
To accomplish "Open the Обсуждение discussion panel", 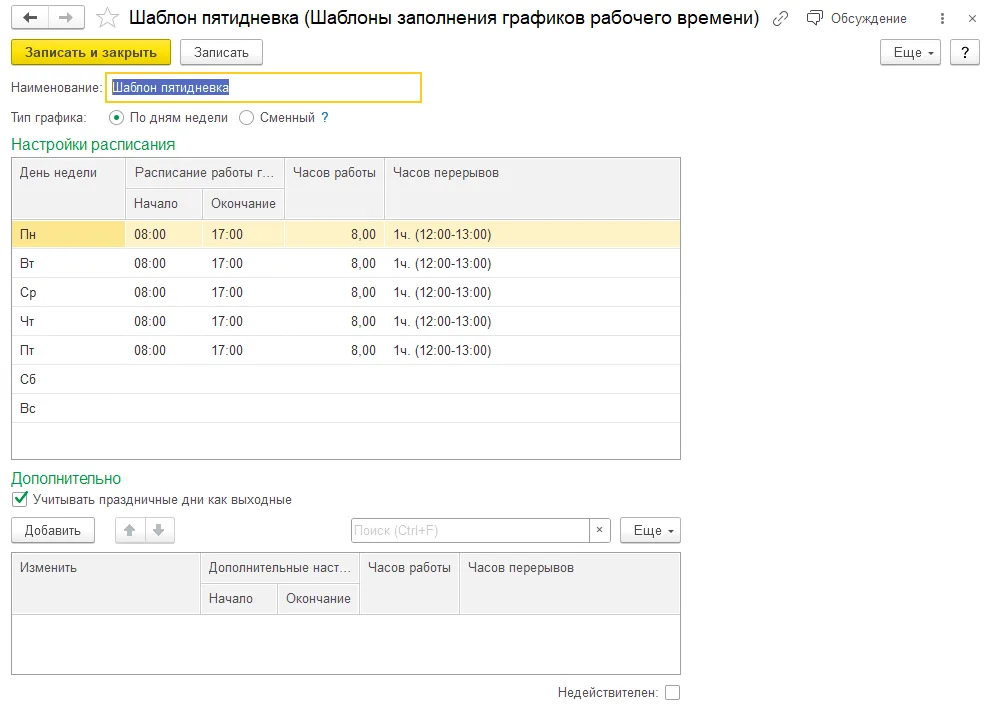I will 856,18.
